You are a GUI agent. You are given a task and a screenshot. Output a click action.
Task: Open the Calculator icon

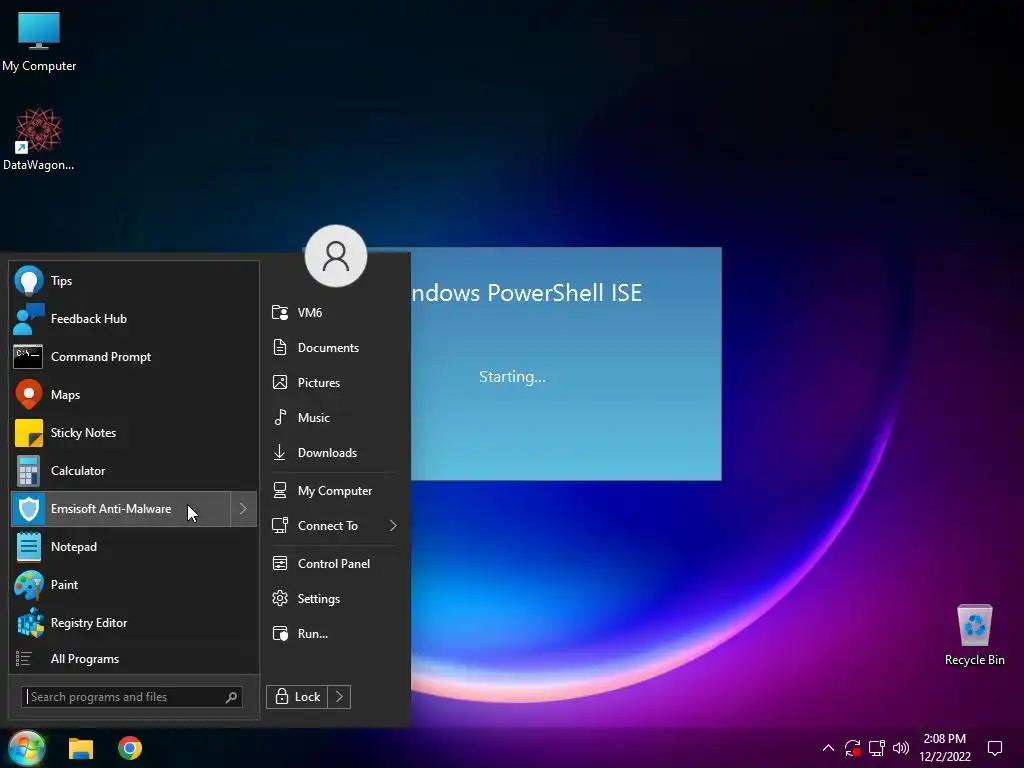pyautogui.click(x=28, y=471)
